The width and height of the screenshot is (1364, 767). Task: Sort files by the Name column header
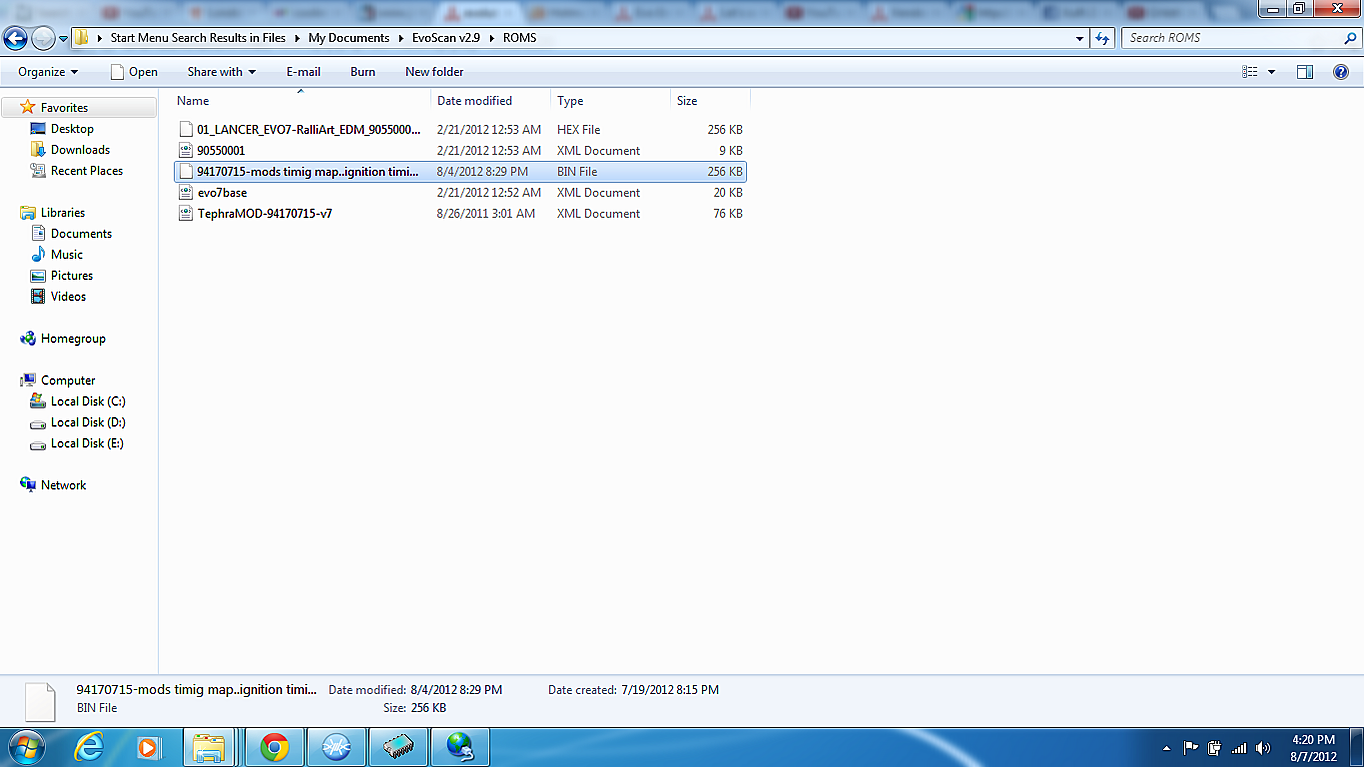(193, 101)
